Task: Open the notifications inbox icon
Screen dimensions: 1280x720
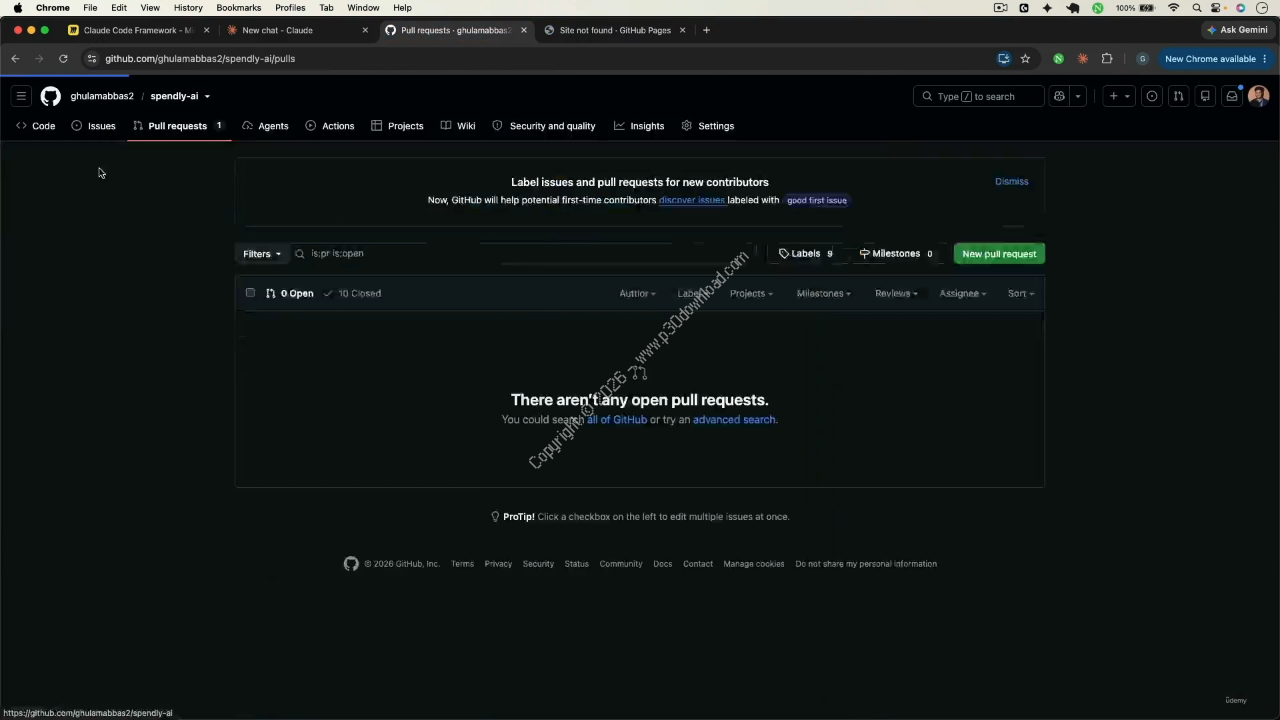Action: click(x=1232, y=96)
